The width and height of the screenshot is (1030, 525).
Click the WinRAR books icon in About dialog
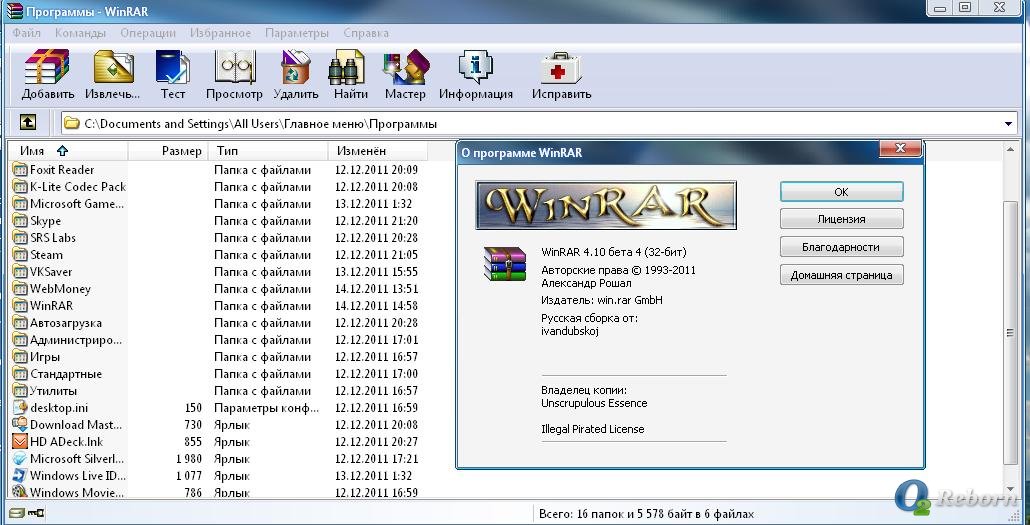point(505,263)
